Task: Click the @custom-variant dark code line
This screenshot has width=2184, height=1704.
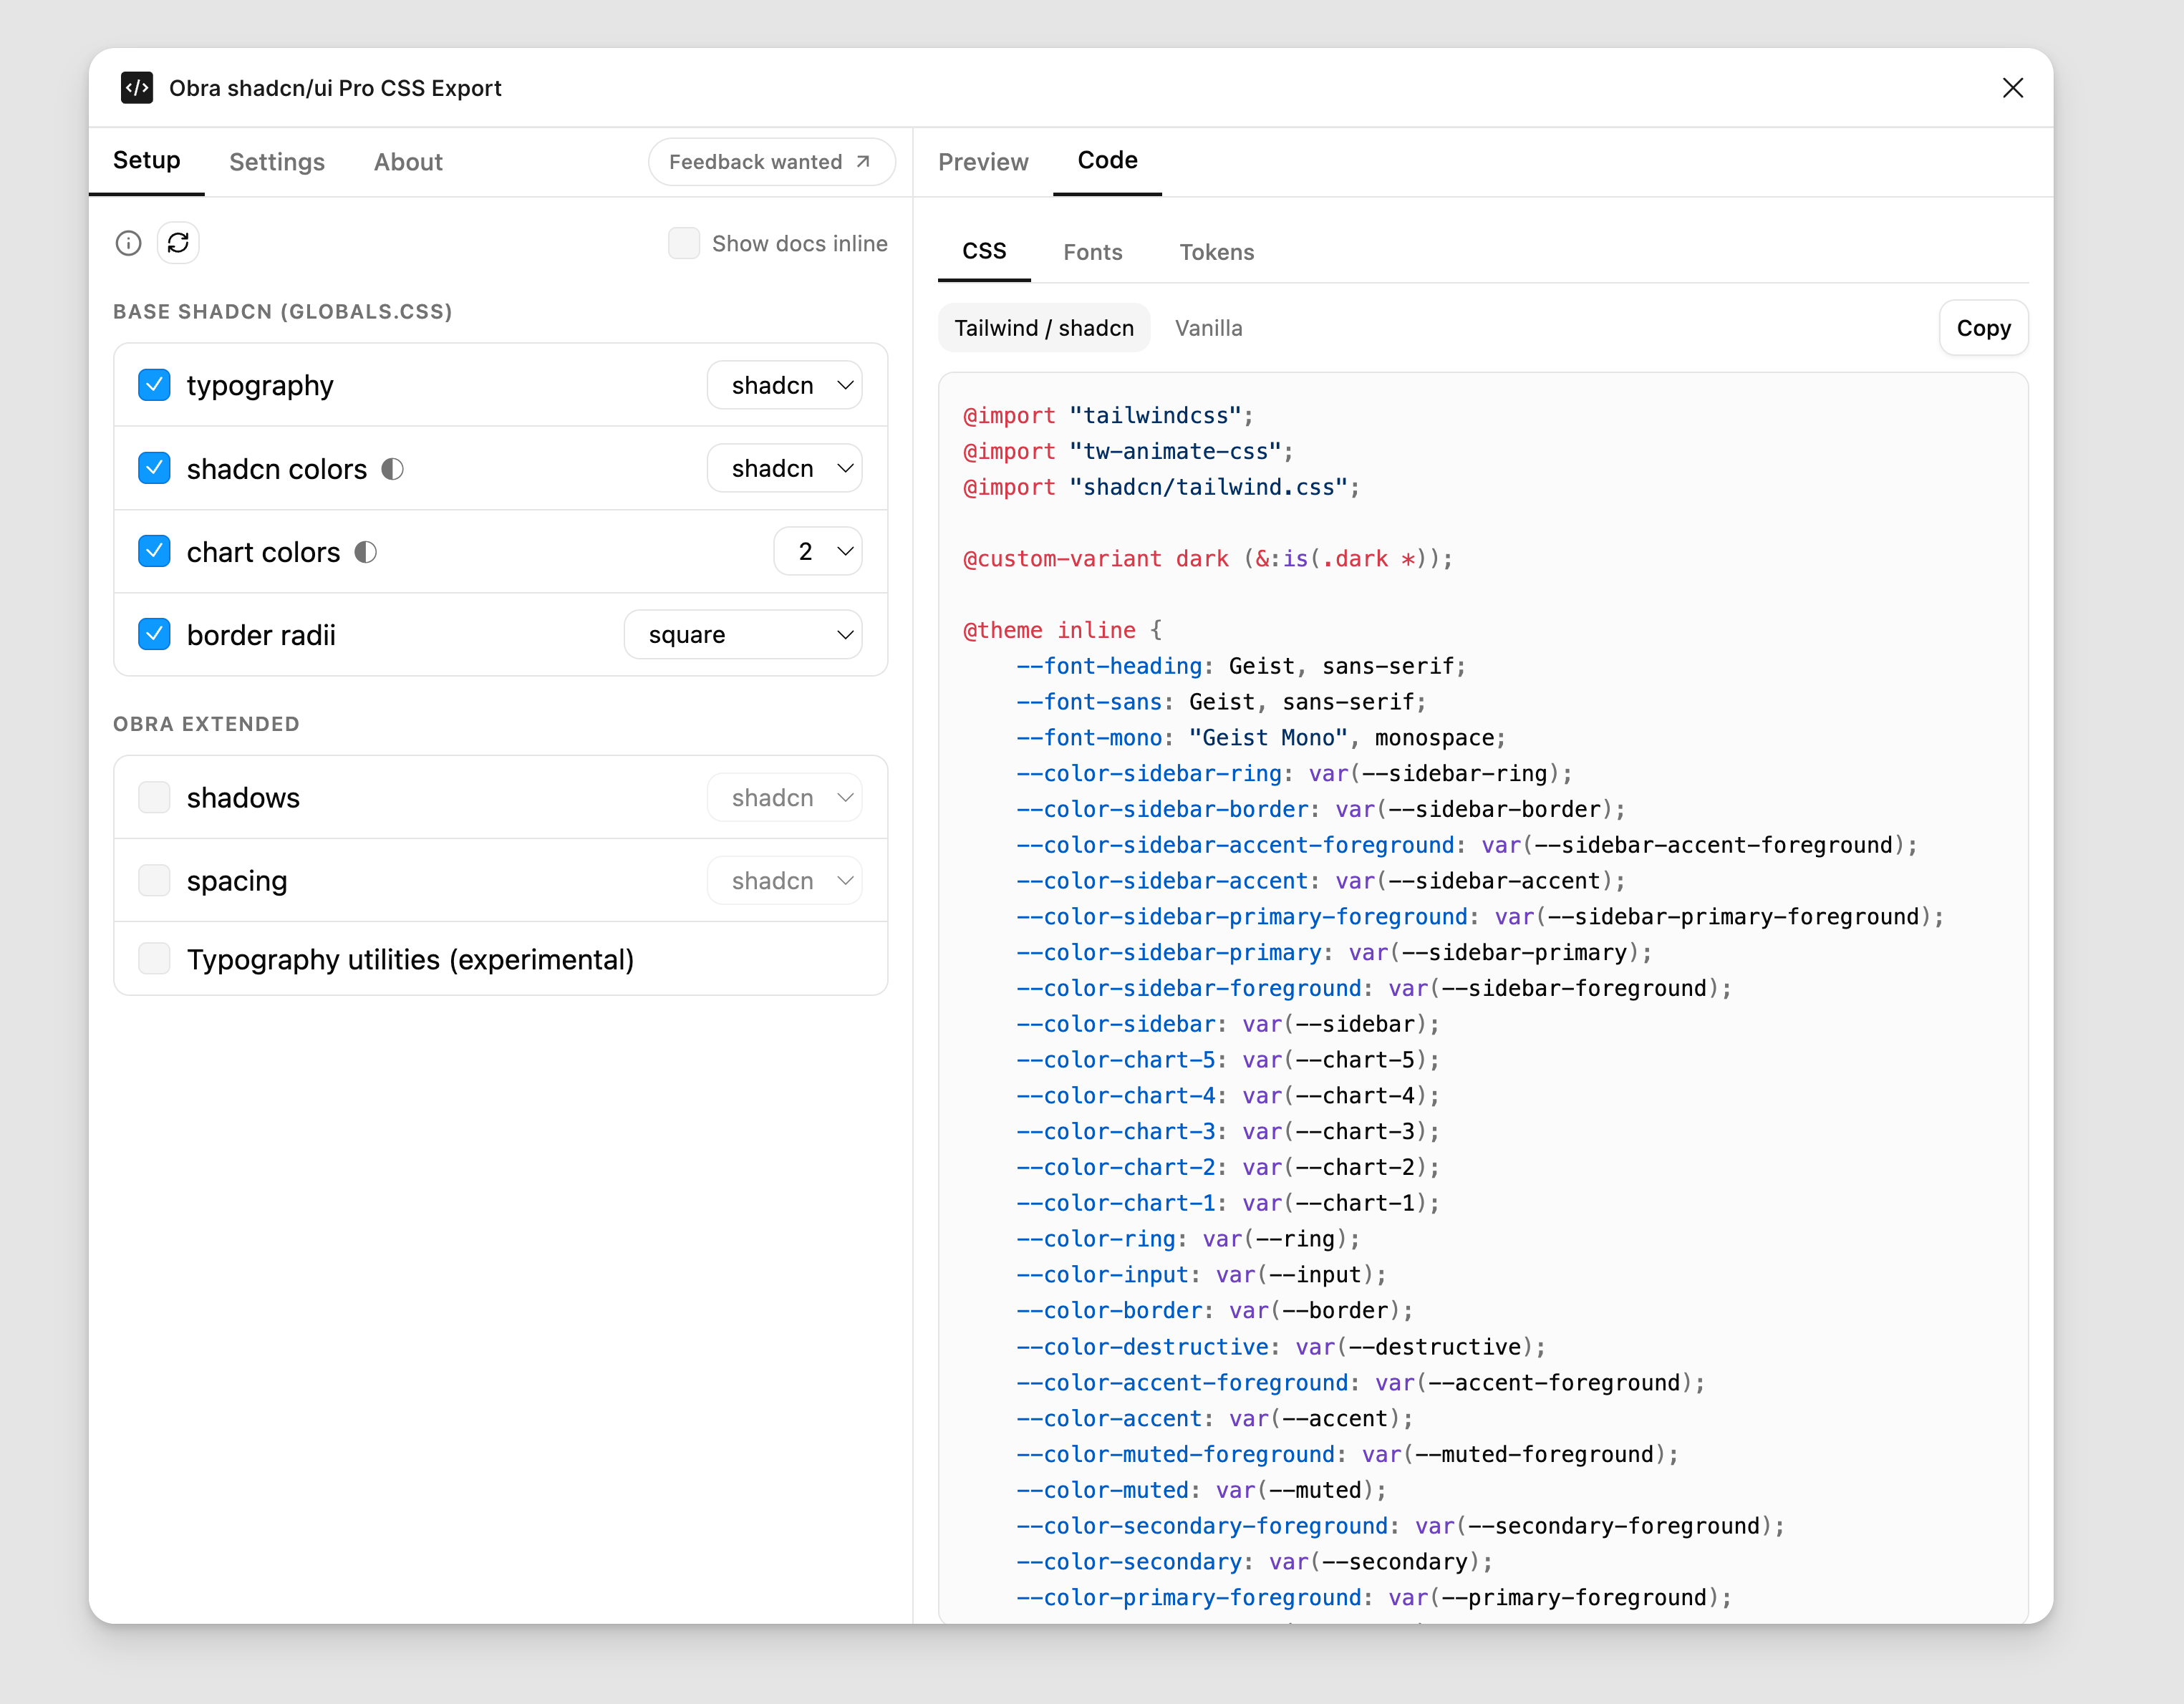Action: coord(1208,559)
